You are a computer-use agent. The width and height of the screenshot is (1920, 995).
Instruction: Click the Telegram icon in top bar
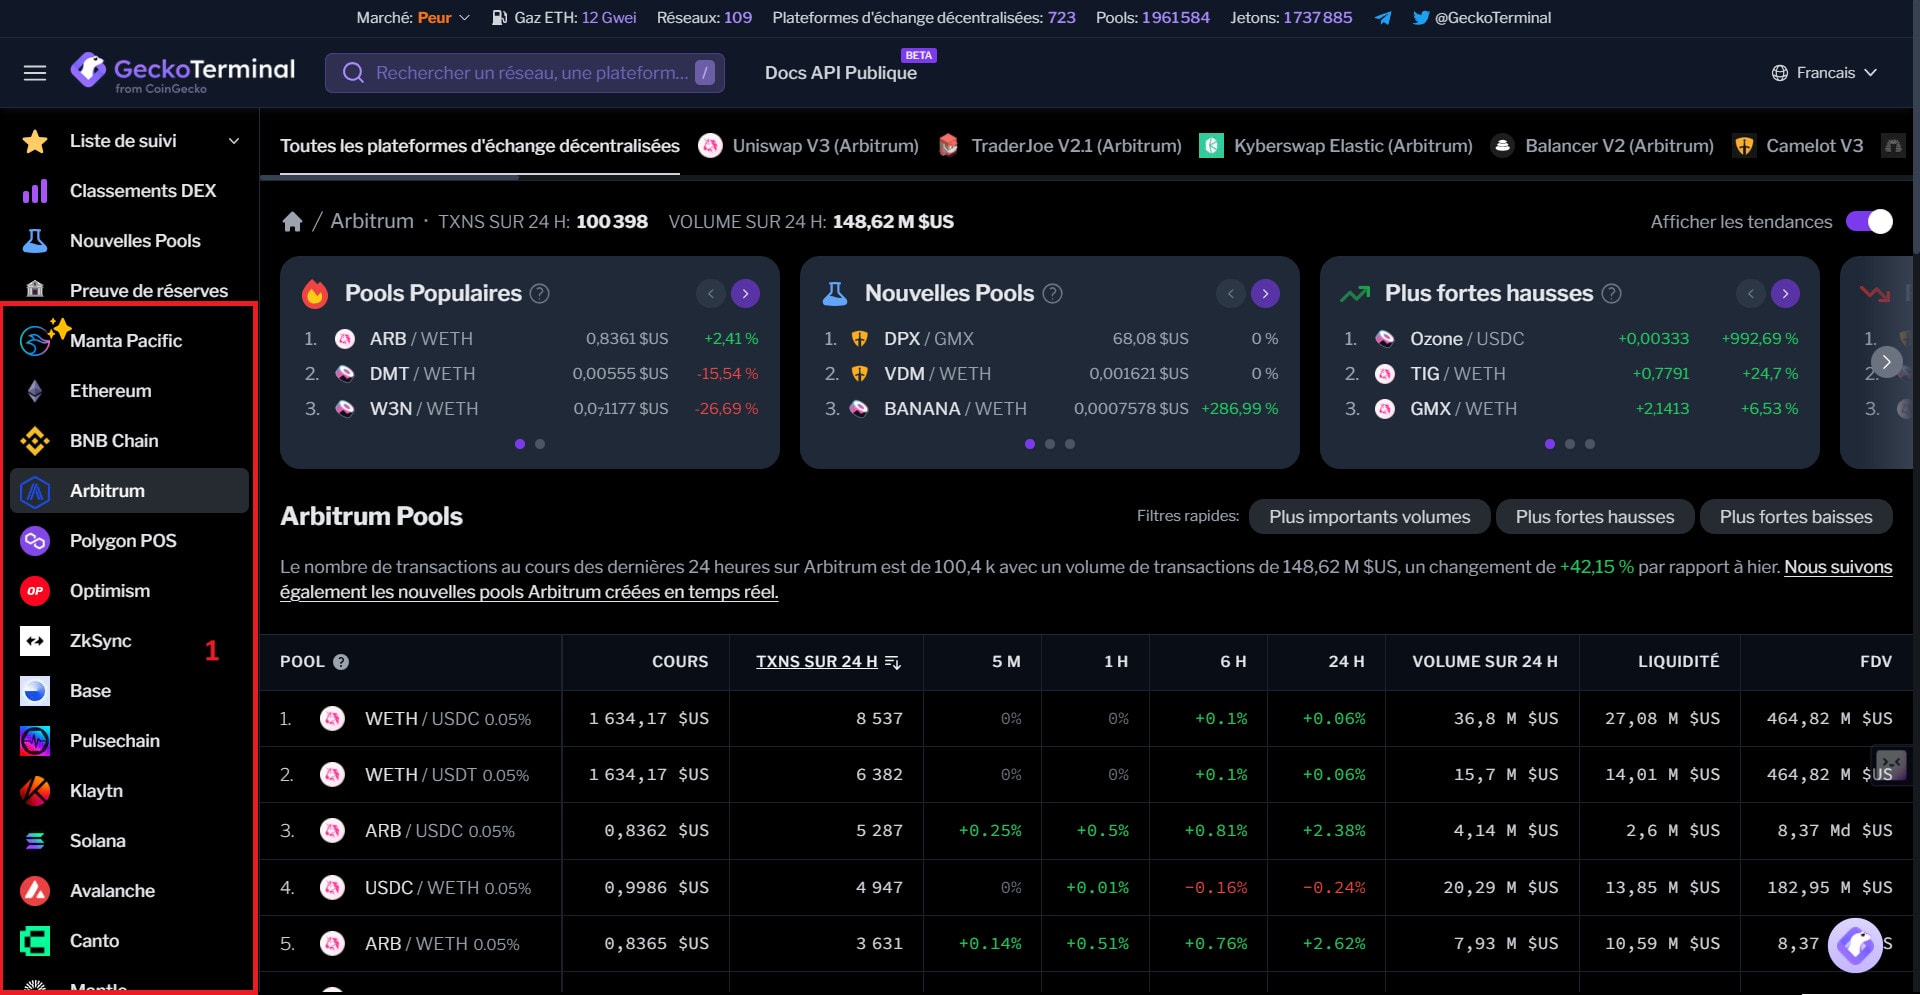tap(1383, 18)
